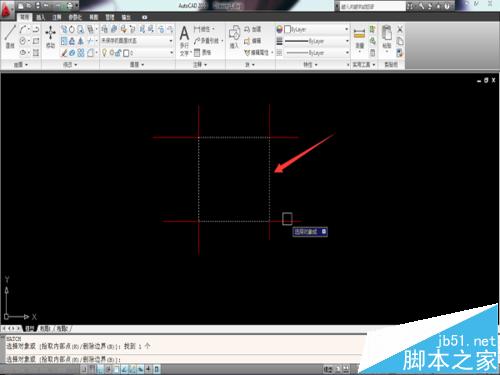Click the search keyword input field
This screenshot has height=375, width=500.
click(x=372, y=6)
